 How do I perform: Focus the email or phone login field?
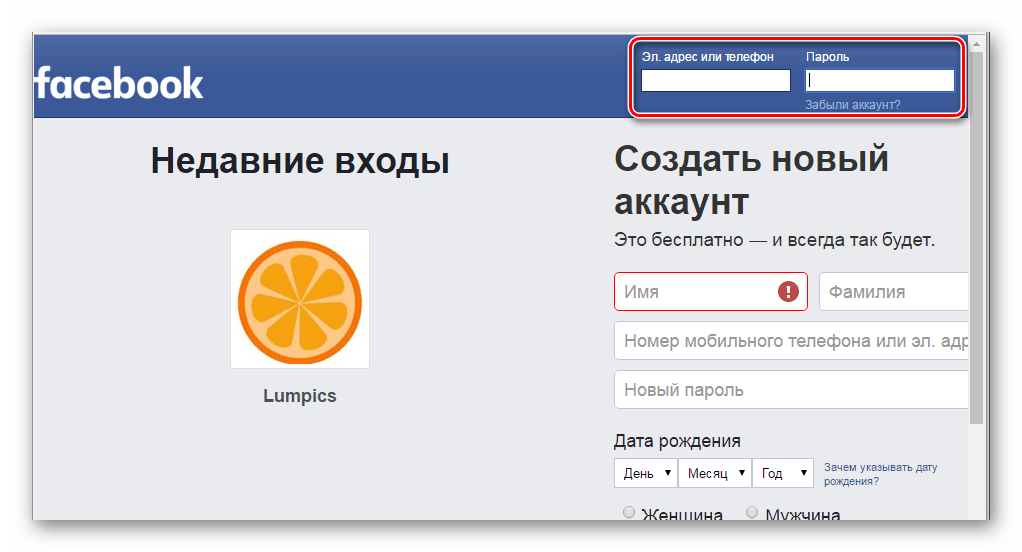click(x=716, y=80)
